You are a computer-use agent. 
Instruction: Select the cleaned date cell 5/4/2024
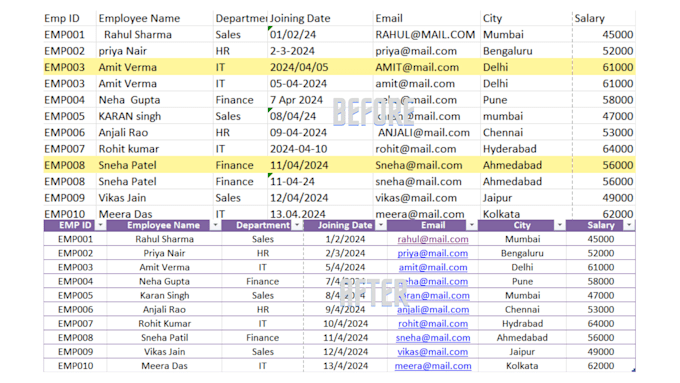coord(345,267)
